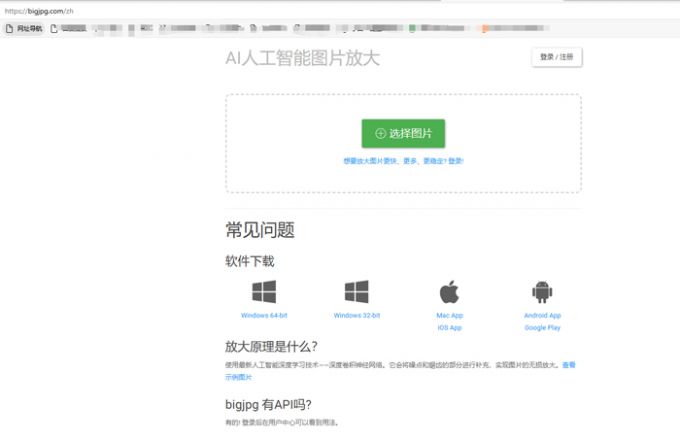Click the 放大原理是什么? heading
The width and height of the screenshot is (680, 440).
271,346
